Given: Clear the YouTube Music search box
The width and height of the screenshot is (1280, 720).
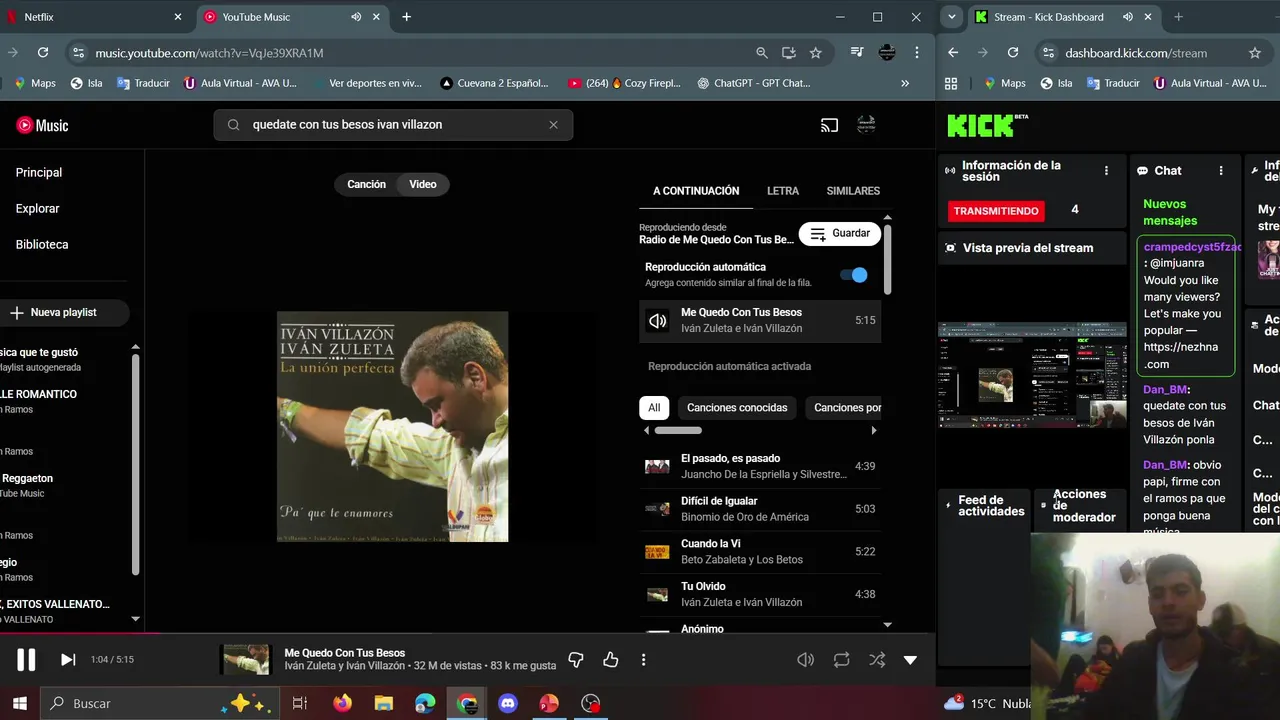Looking at the screenshot, I should 553,125.
